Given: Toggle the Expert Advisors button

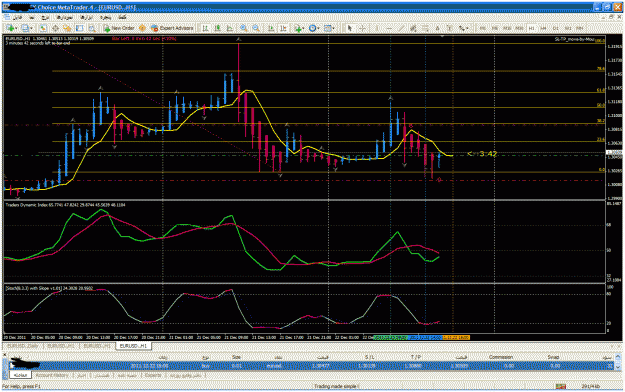Looking at the screenshot, I should click(172, 28).
